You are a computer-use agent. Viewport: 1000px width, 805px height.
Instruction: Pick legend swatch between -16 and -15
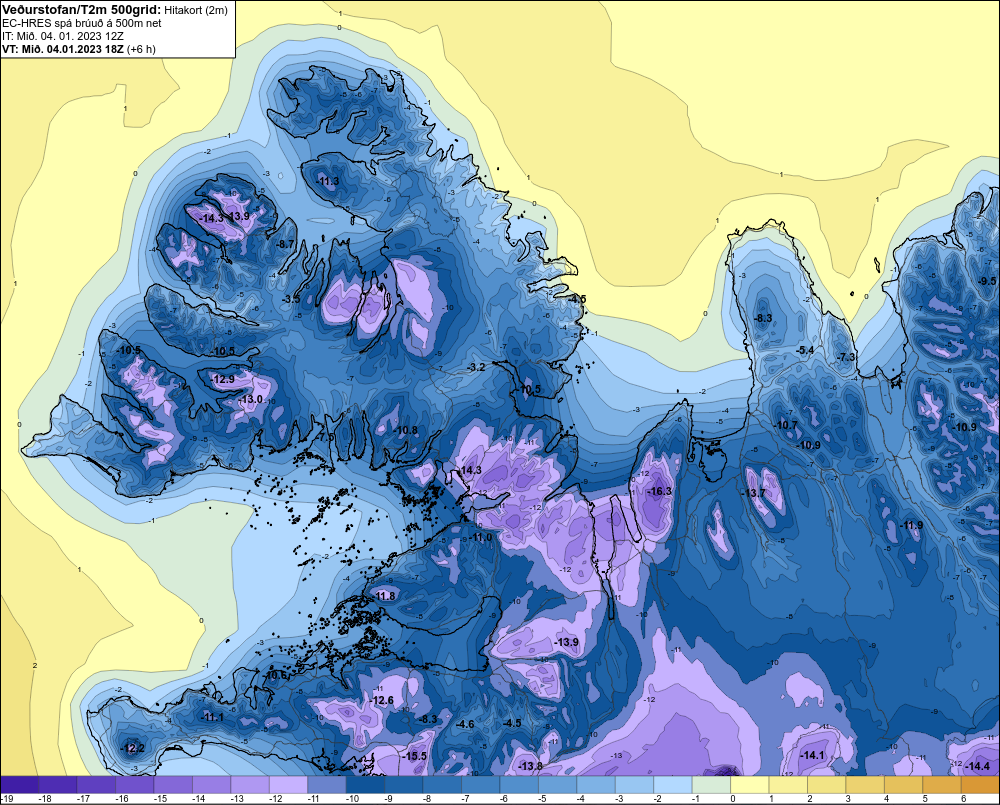[x=135, y=785]
